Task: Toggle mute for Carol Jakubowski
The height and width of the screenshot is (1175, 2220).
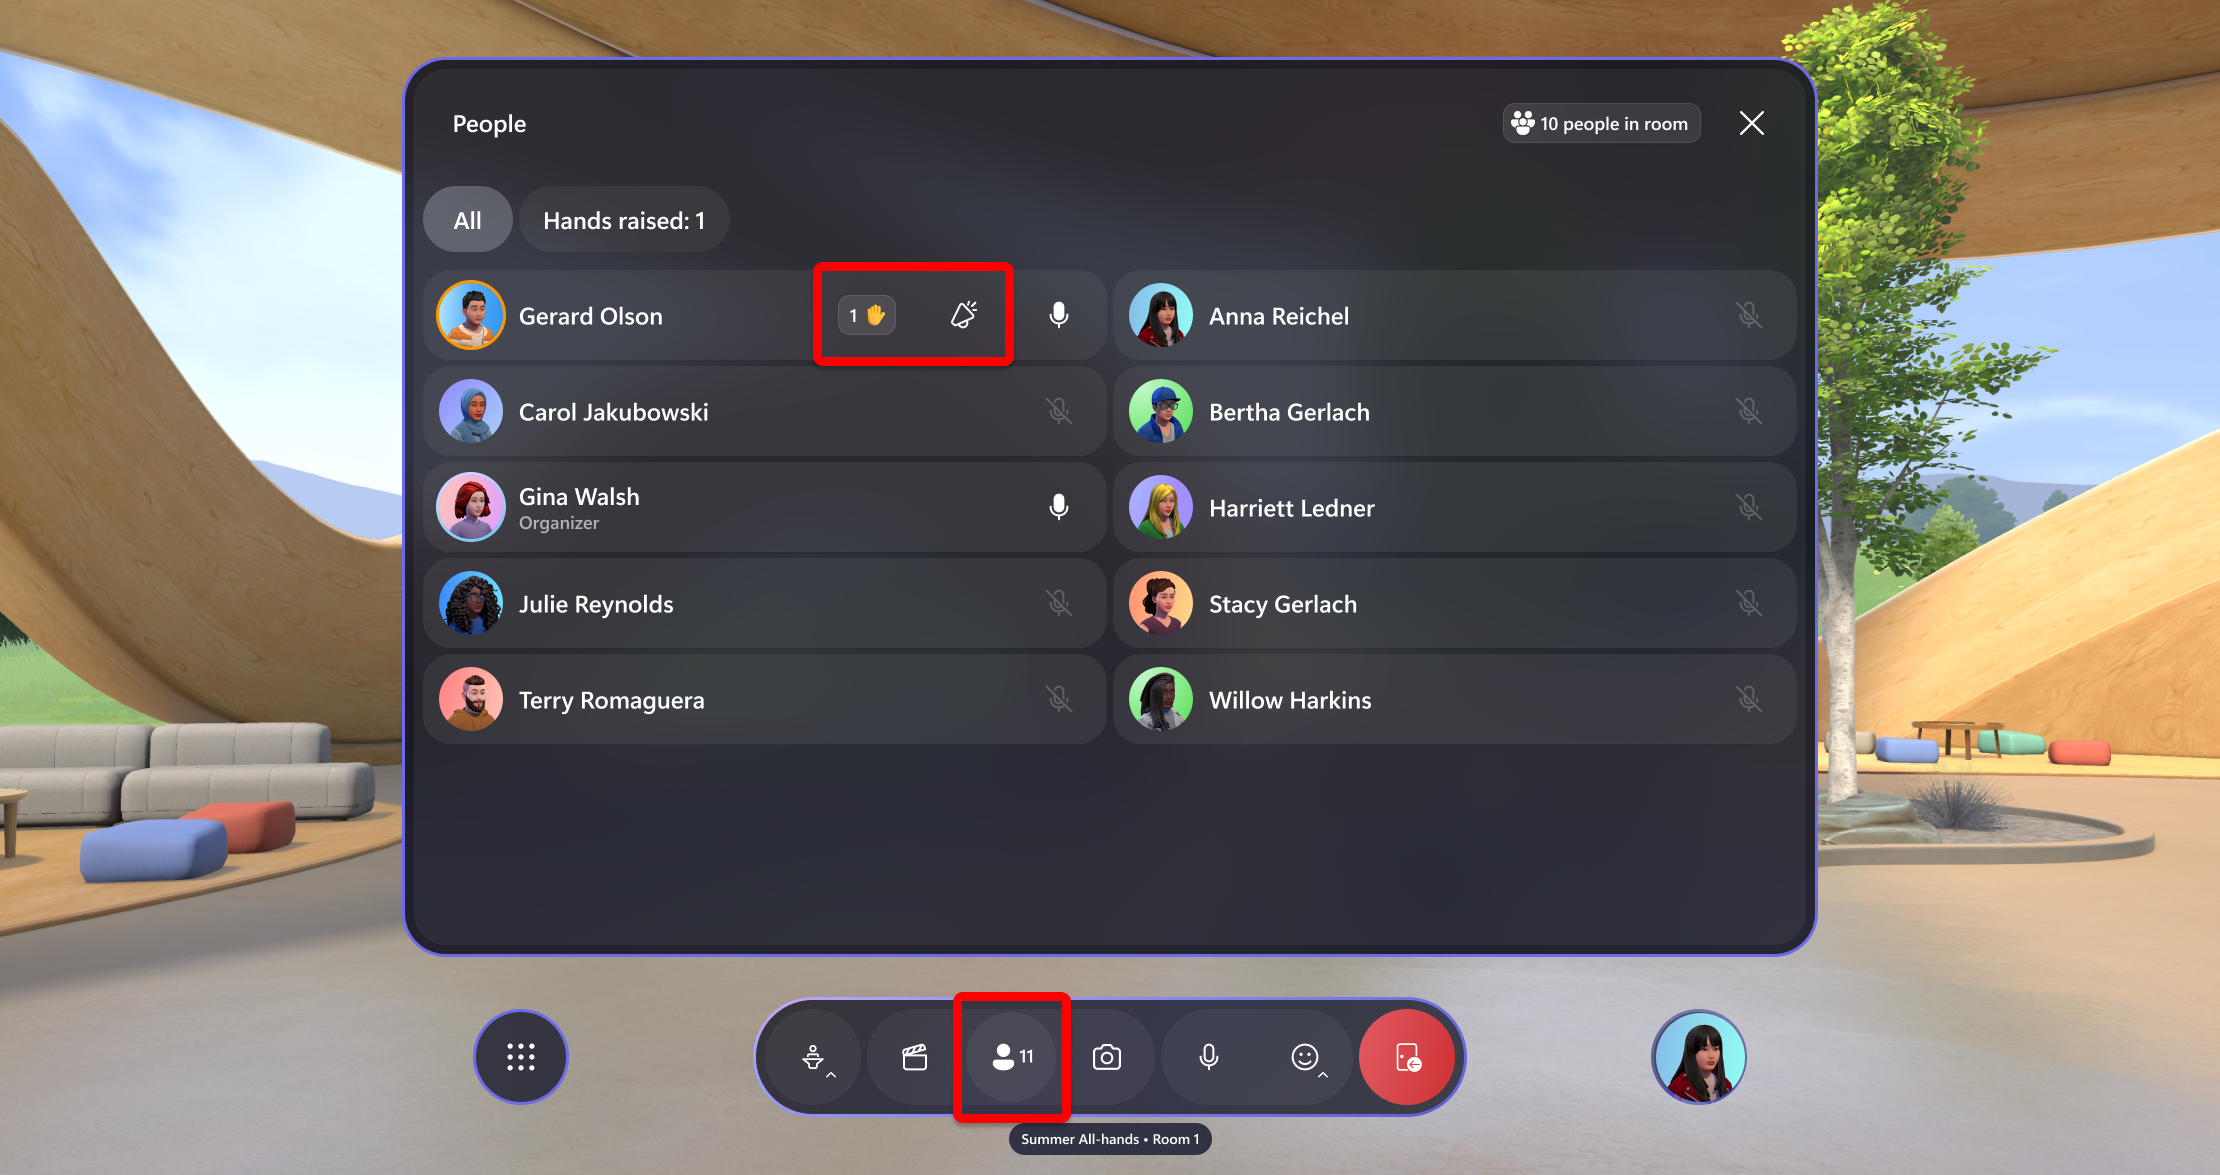Action: (1059, 411)
